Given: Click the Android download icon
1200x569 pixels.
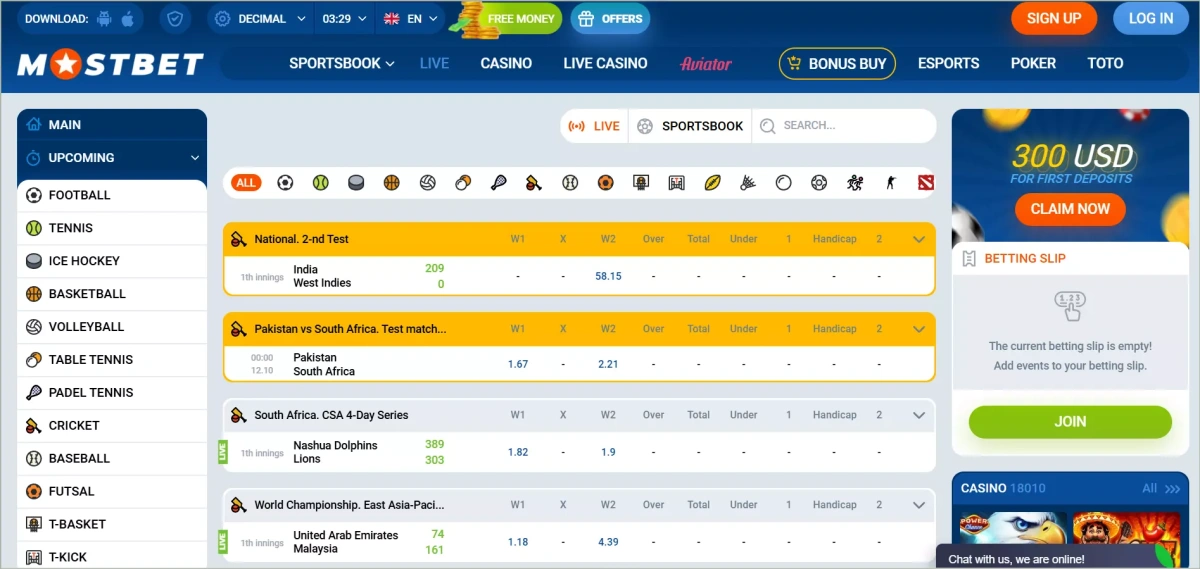Looking at the screenshot, I should (x=105, y=19).
